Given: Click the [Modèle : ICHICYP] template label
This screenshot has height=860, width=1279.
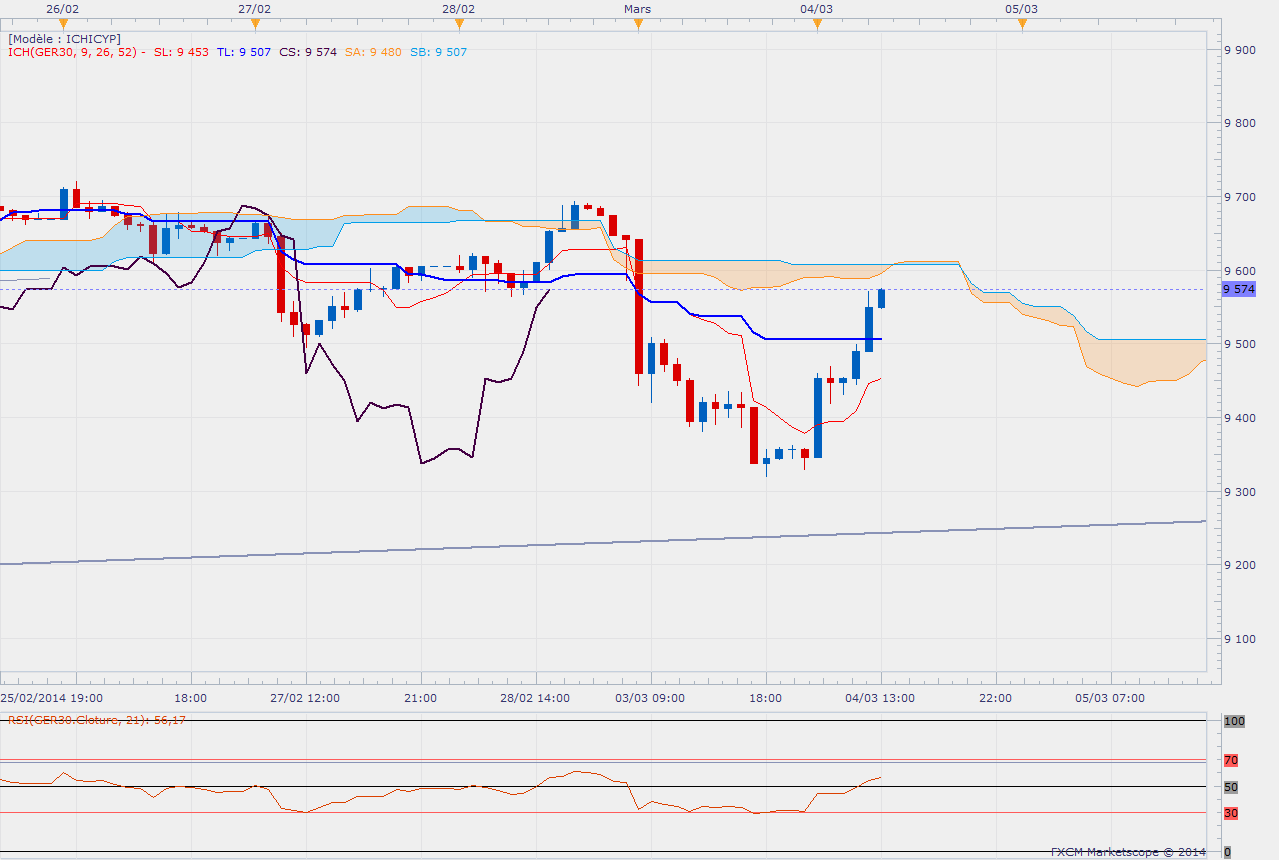Looking at the screenshot, I should 64,39.
